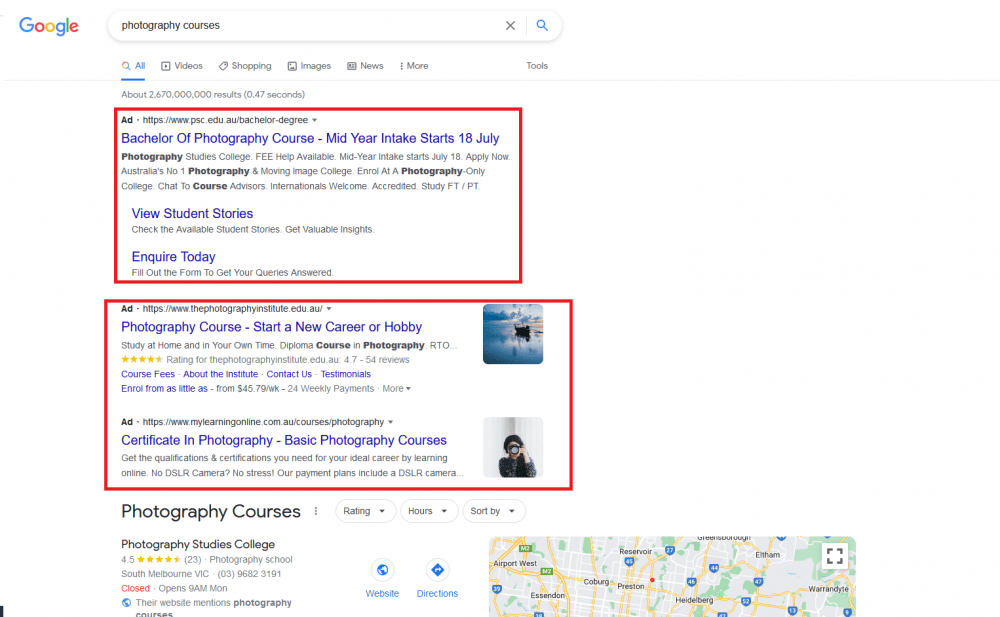Open the Sort by dropdown
The height and width of the screenshot is (617, 1000).
[492, 511]
